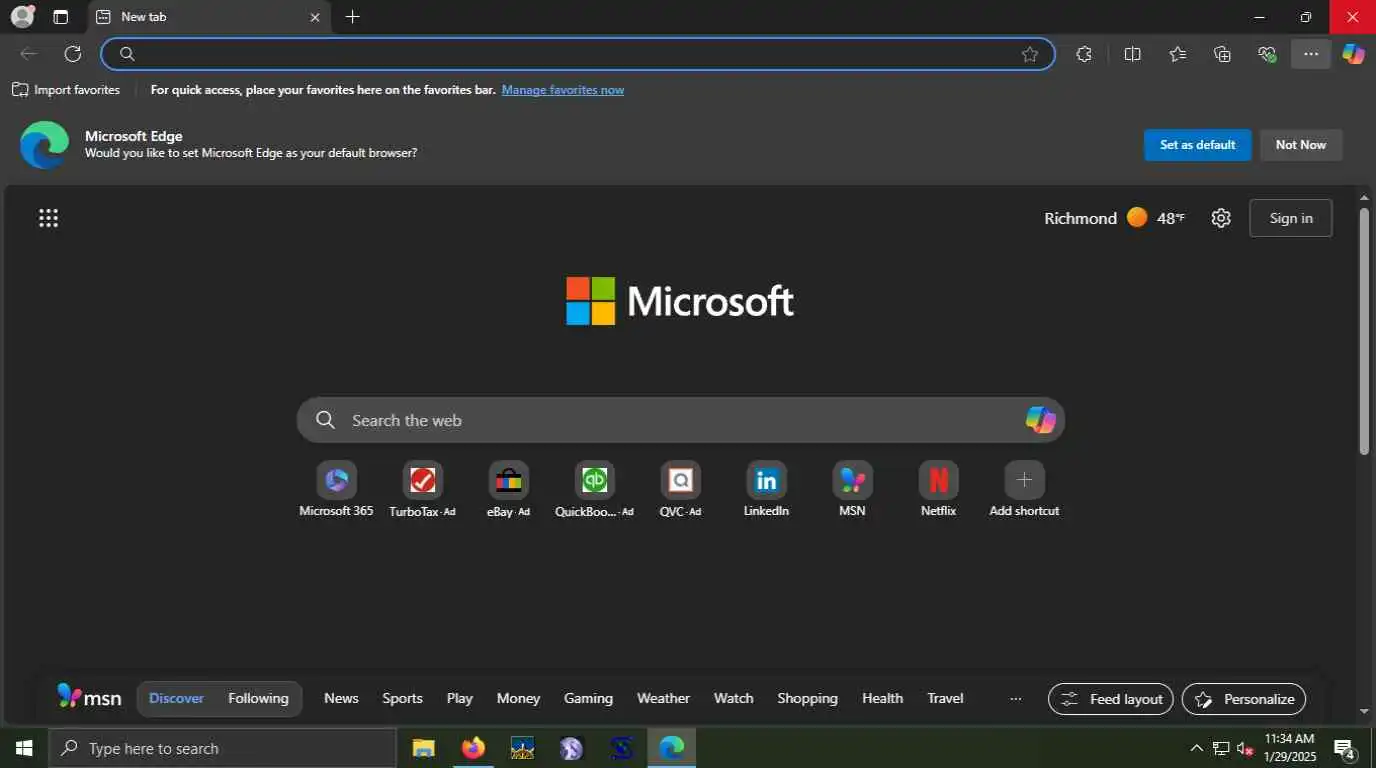Open the muted volume tray icon

point(1245,748)
